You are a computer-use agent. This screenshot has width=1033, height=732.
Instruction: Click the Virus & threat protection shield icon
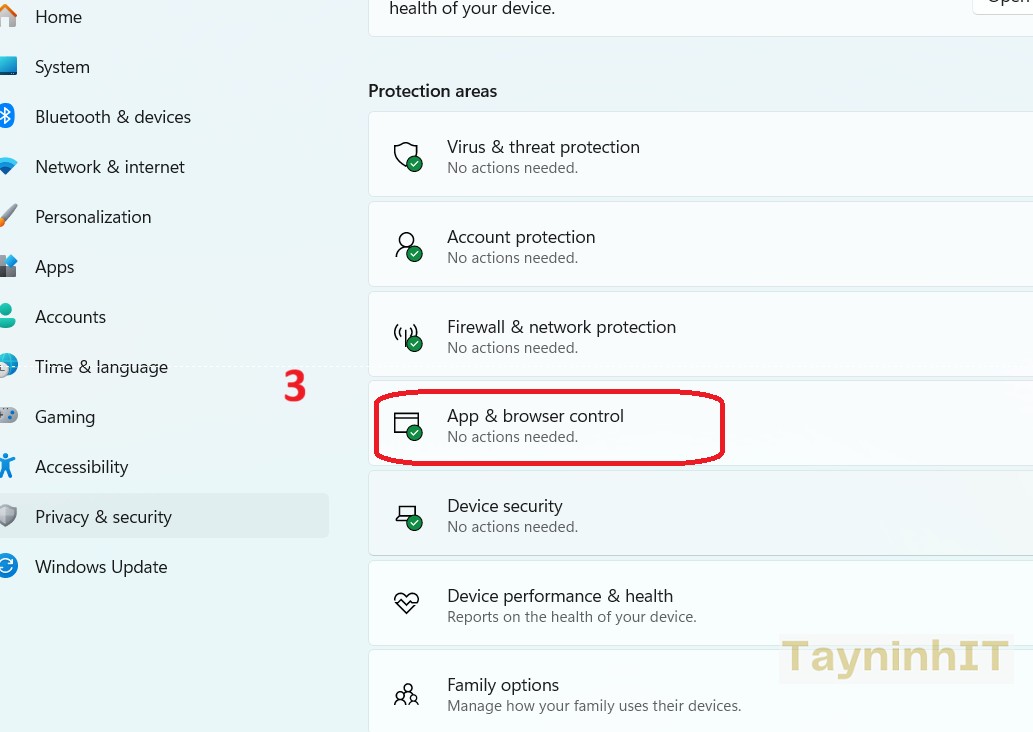[x=406, y=156]
